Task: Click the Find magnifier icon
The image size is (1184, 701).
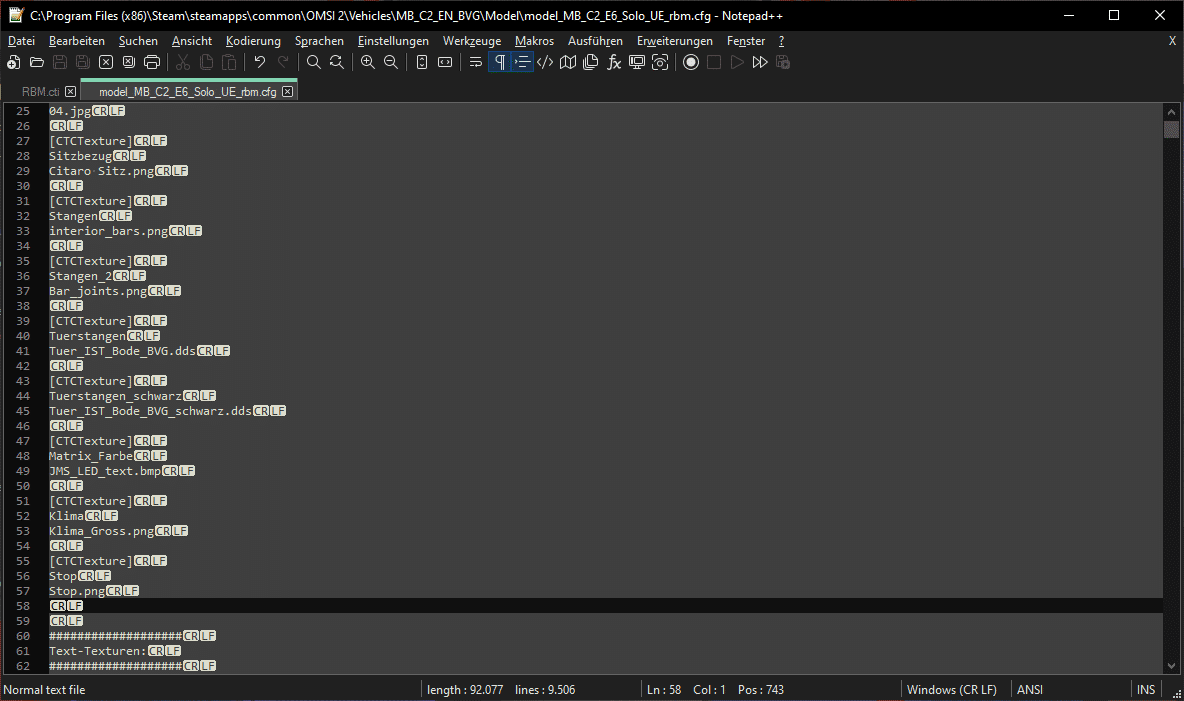Action: tap(314, 63)
